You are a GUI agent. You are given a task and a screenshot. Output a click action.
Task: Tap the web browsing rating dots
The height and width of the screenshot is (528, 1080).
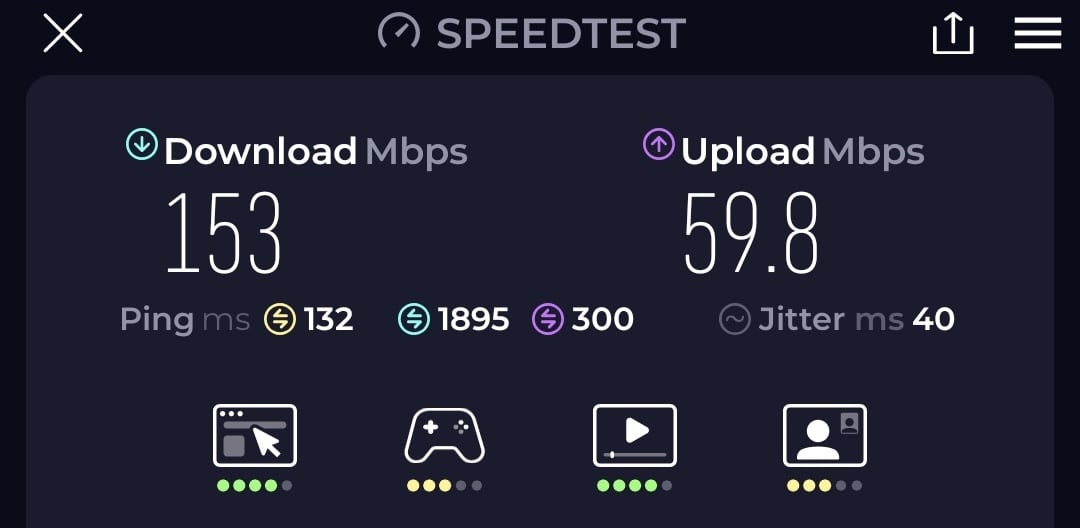point(255,485)
